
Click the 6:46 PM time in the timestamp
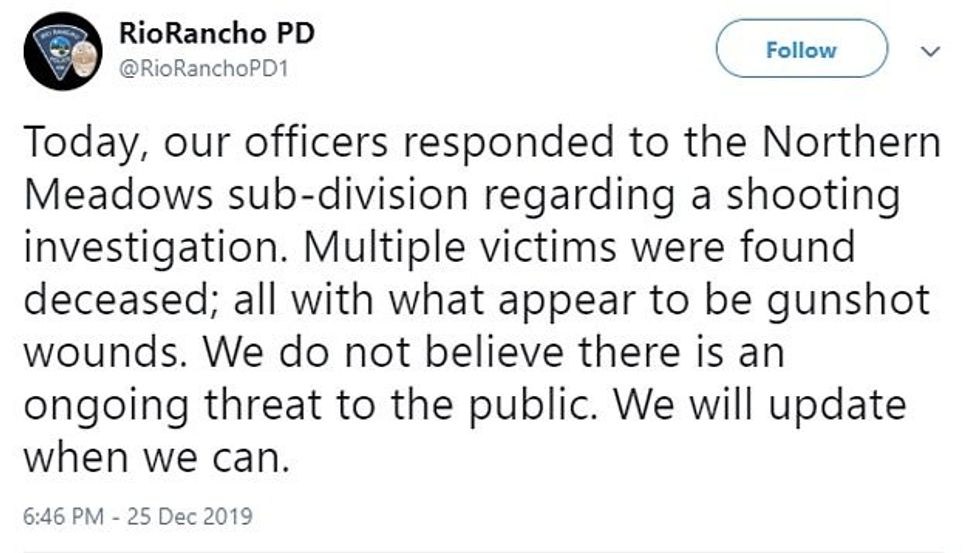click(59, 518)
